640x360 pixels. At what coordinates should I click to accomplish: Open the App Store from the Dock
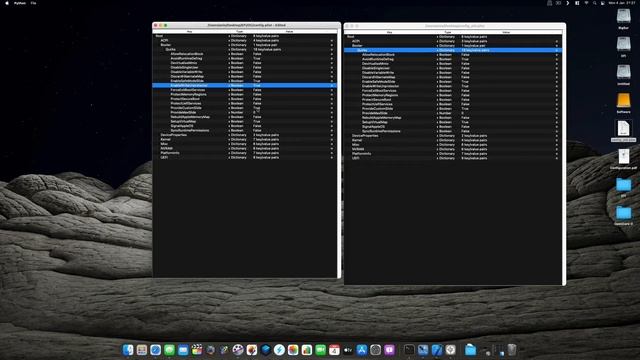[362, 350]
